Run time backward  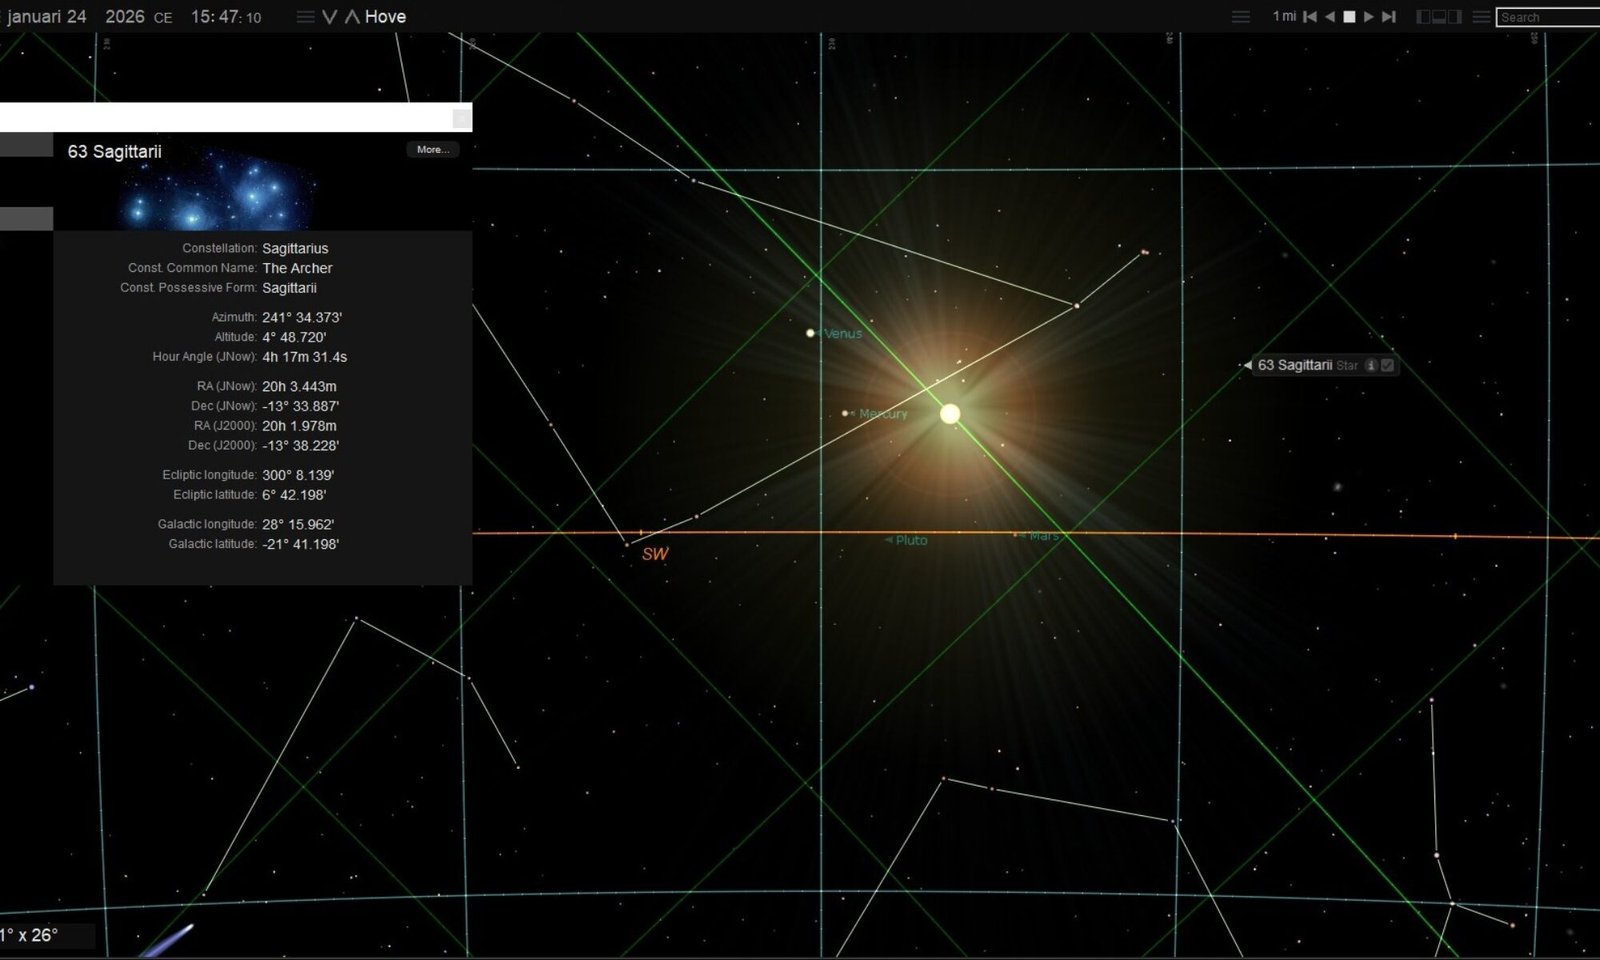(x=1330, y=17)
